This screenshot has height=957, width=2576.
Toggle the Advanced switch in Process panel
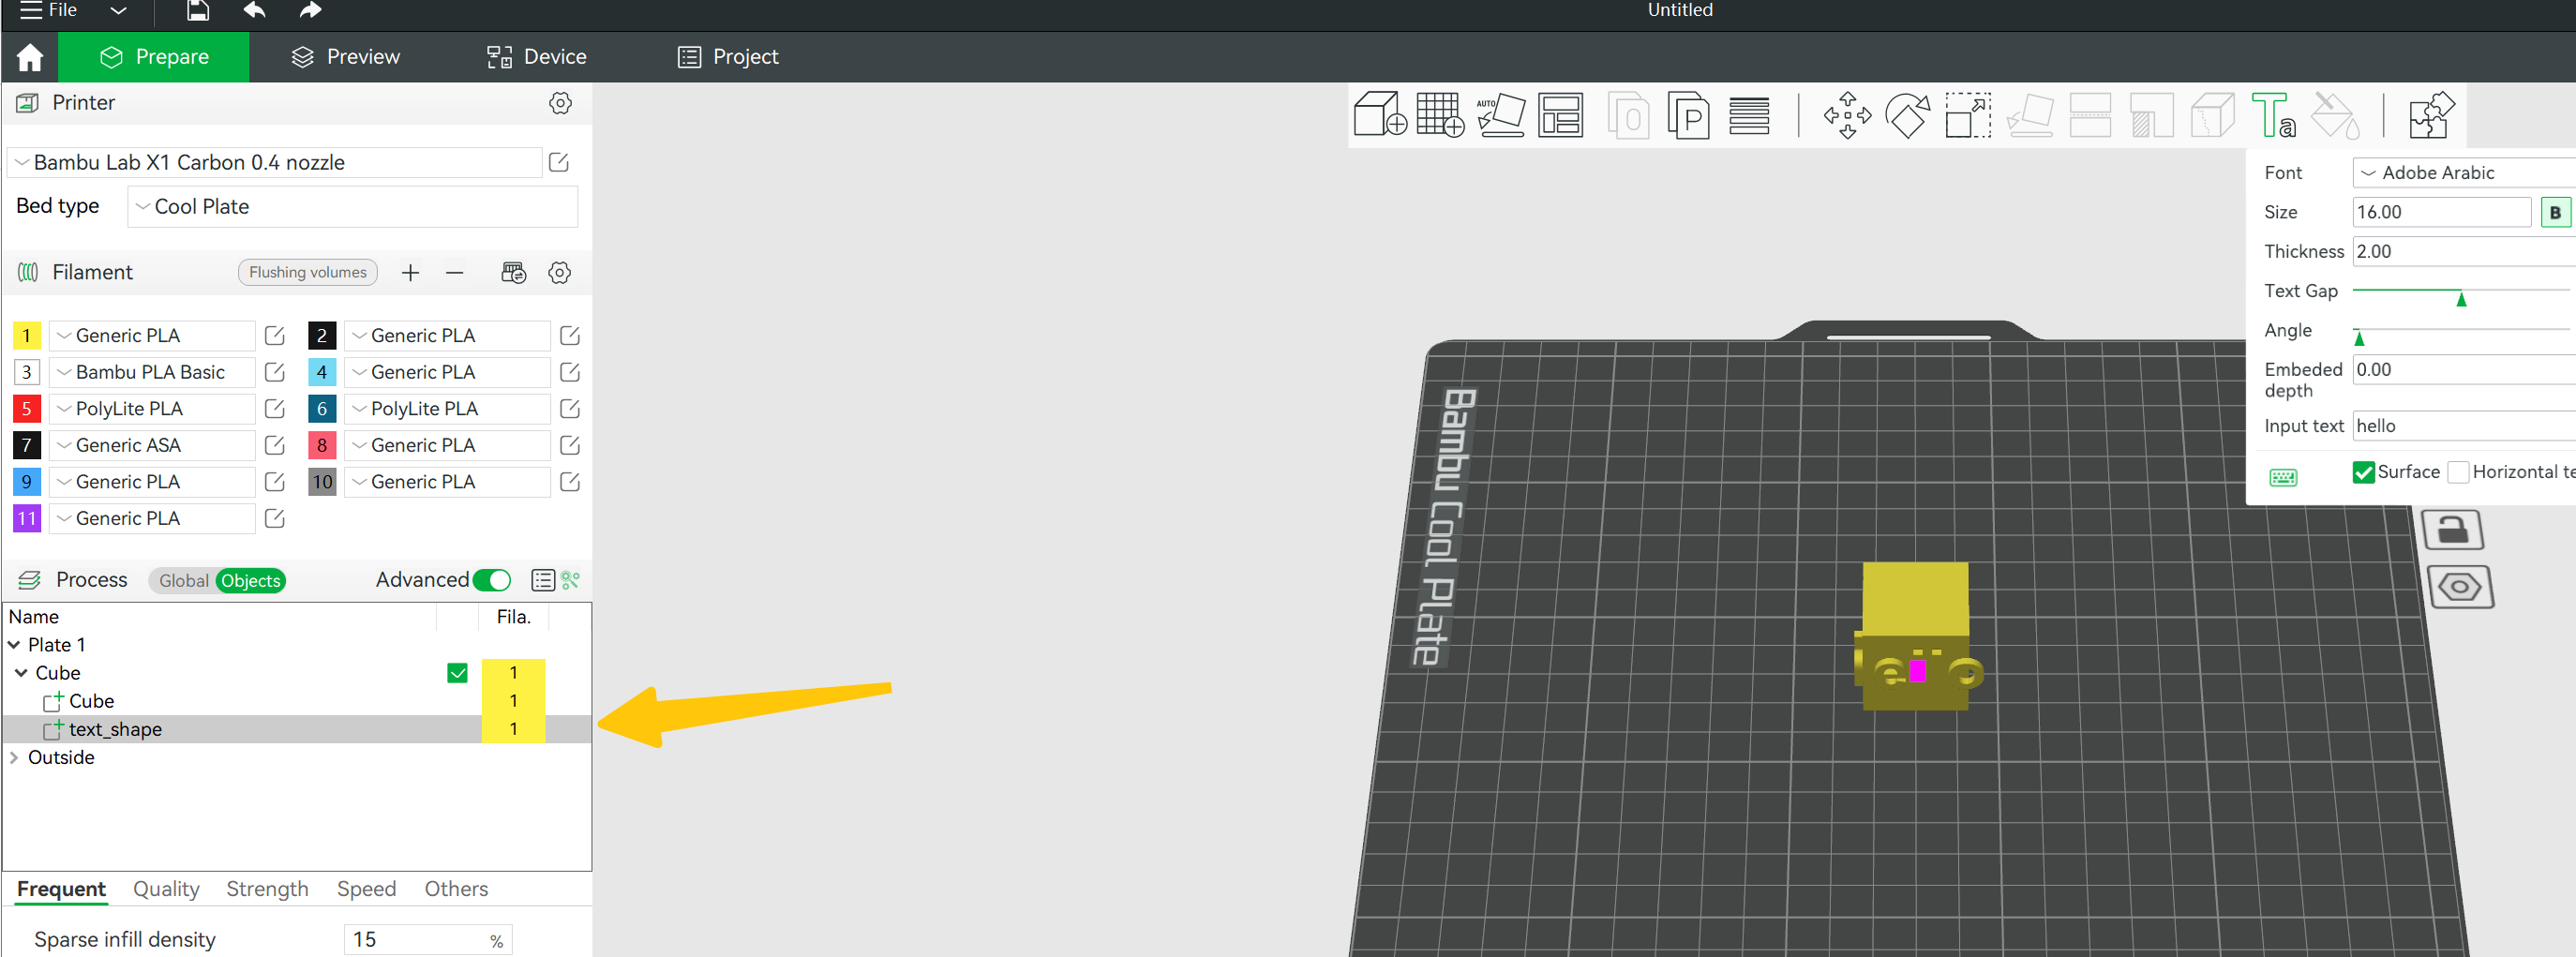pyautogui.click(x=491, y=579)
